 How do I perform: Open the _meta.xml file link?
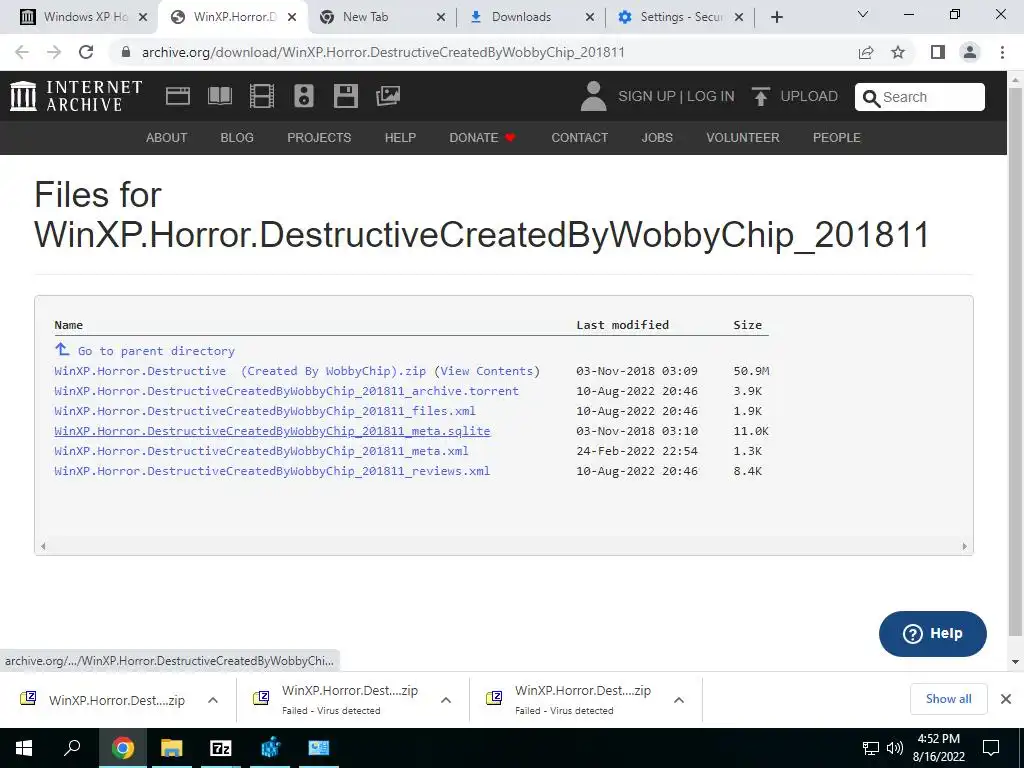tap(261, 451)
